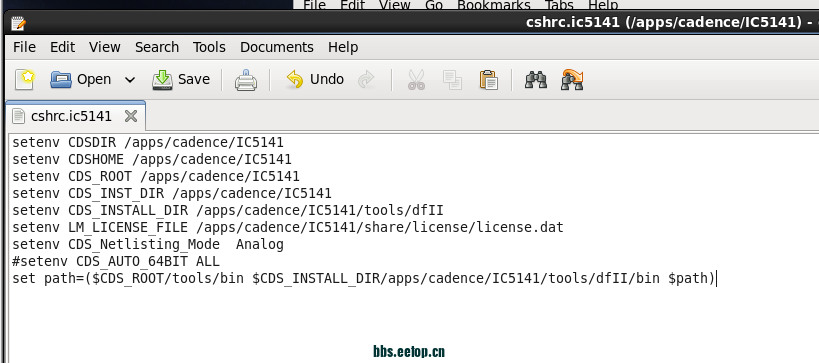Open a file with the Open button
The height and width of the screenshot is (363, 819).
point(80,79)
